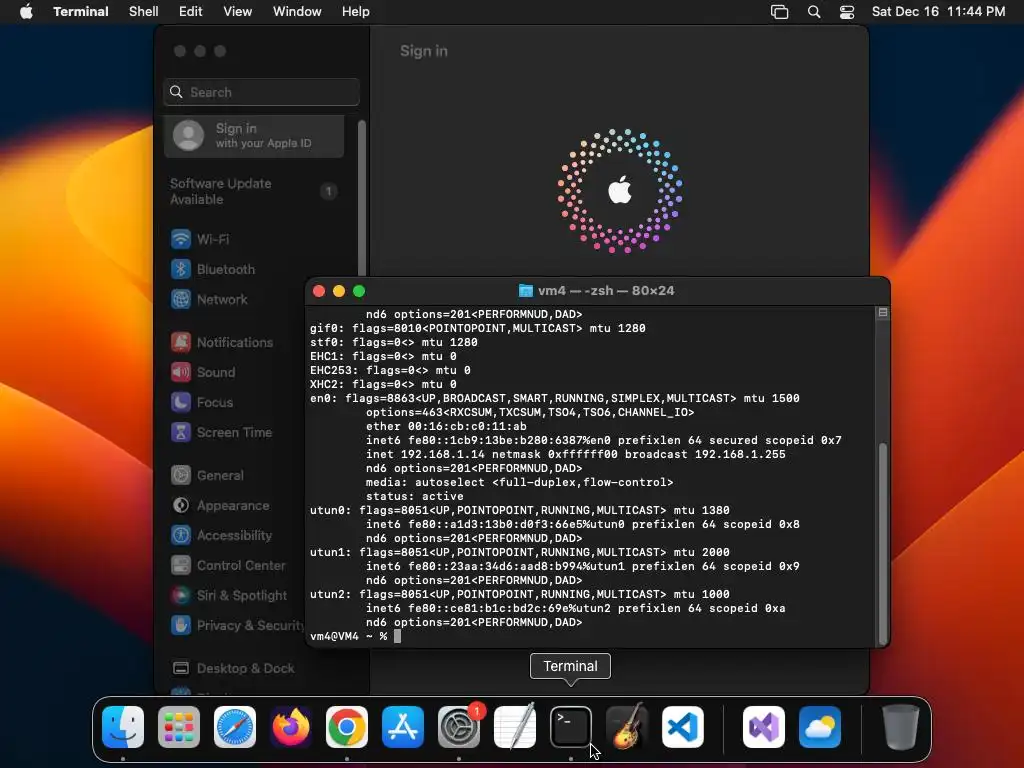The width and height of the screenshot is (1024, 768).
Task: Click the Settings sidebar scrollbar
Action: point(362,197)
